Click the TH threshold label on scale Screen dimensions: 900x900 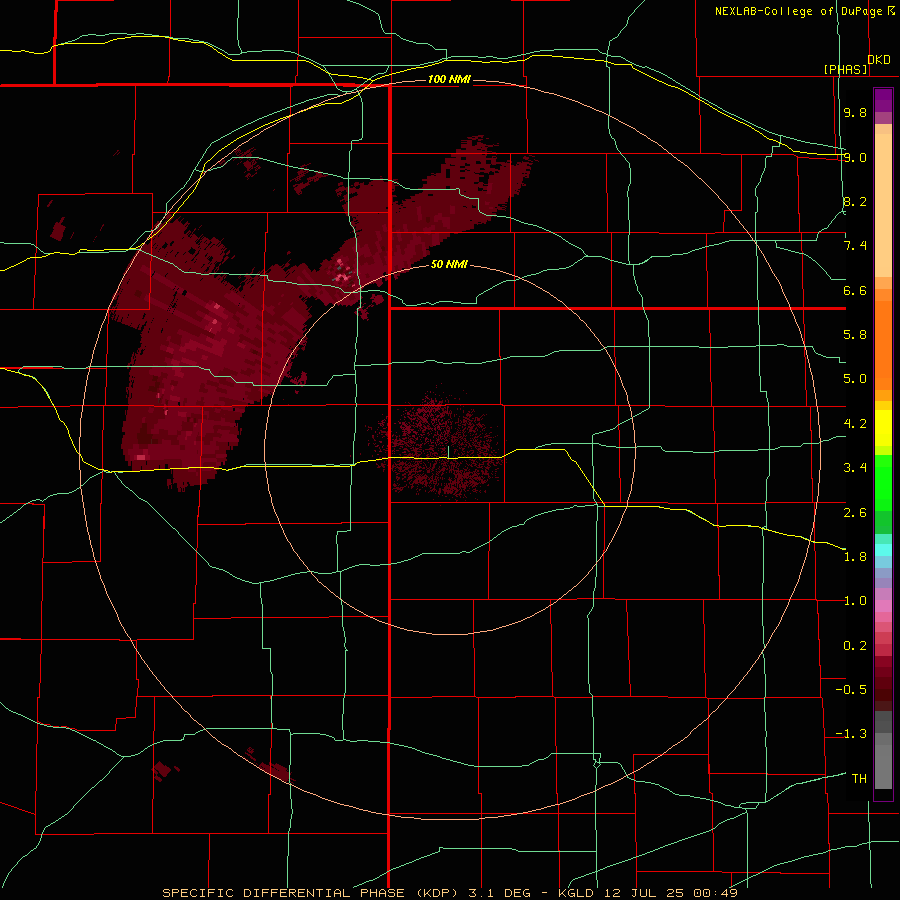pyautogui.click(x=859, y=779)
